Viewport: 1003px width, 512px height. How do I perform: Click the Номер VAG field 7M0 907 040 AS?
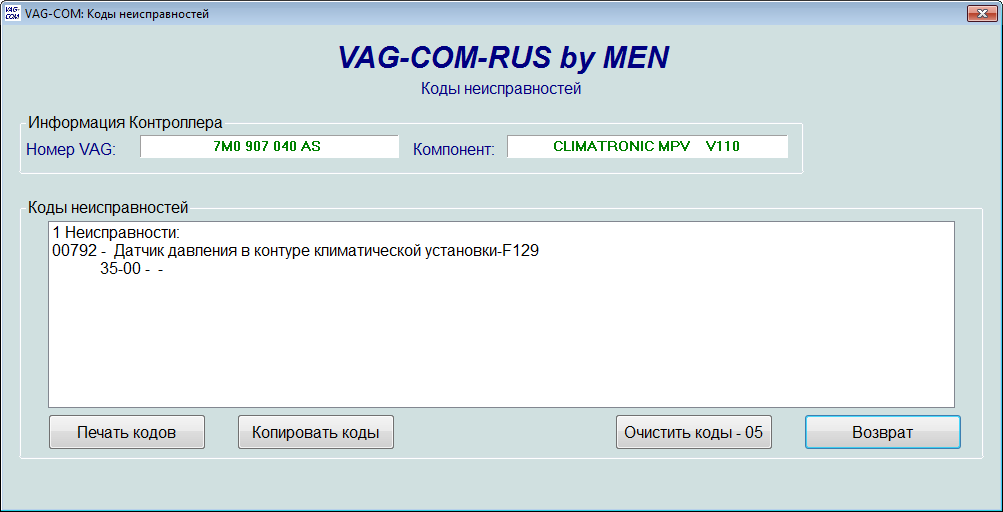point(268,146)
